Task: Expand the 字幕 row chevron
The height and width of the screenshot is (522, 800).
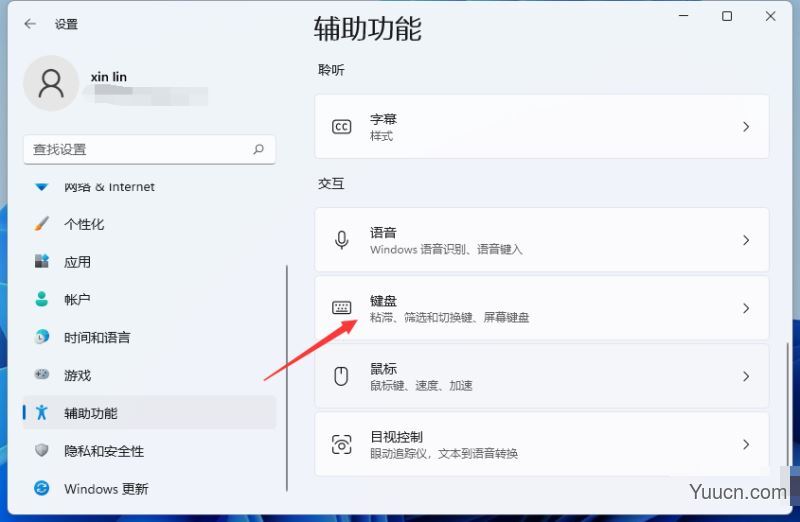Action: [x=746, y=127]
